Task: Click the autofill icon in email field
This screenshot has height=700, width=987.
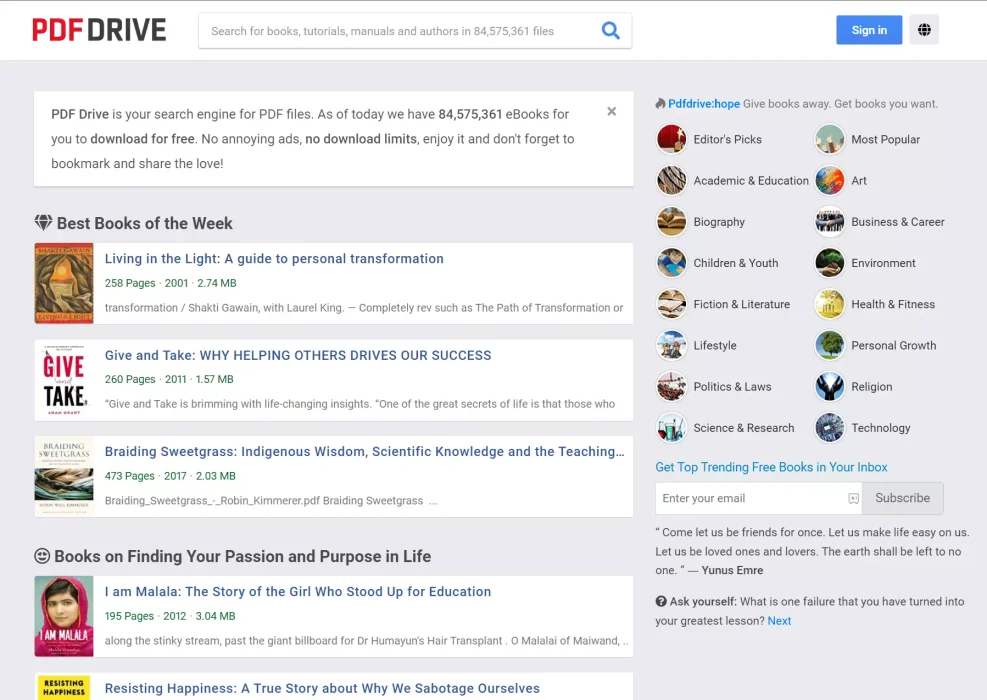Action: point(854,499)
